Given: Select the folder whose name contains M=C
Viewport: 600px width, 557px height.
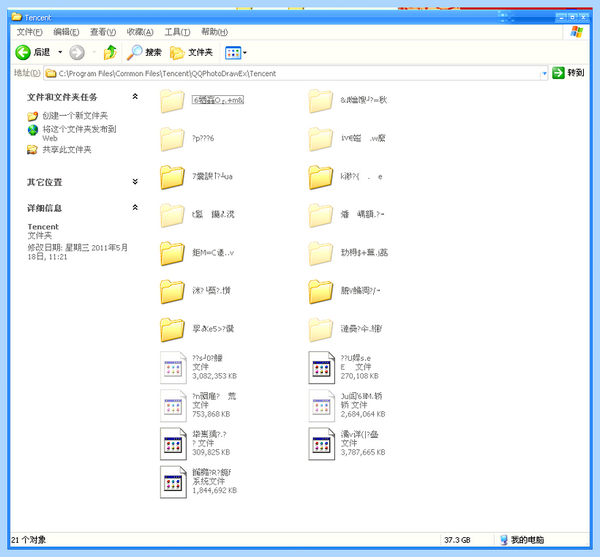Looking at the screenshot, I should point(197,253).
